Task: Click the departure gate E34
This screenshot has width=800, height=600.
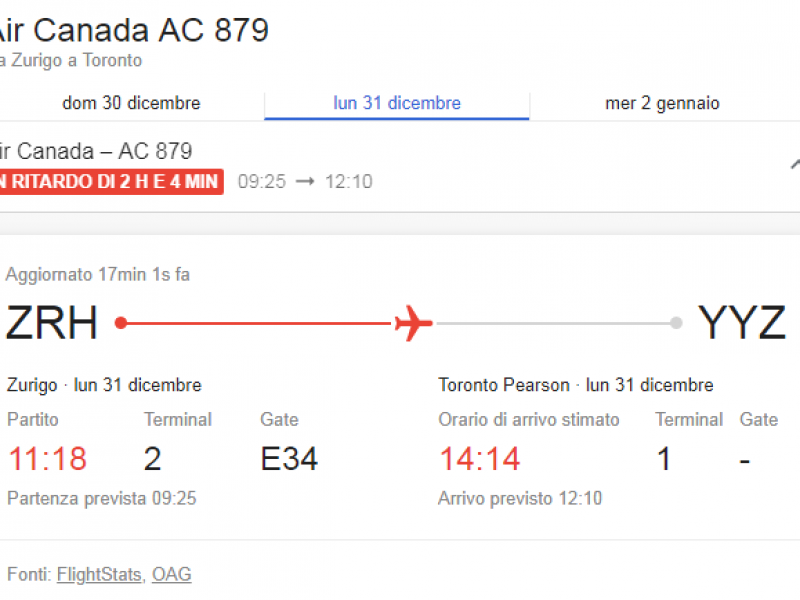Action: coord(289,459)
